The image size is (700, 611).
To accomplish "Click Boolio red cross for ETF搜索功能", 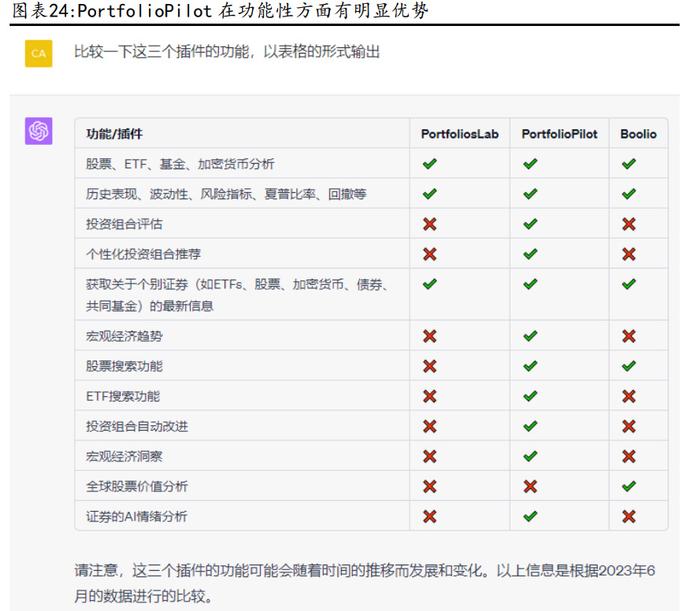I will [x=629, y=396].
